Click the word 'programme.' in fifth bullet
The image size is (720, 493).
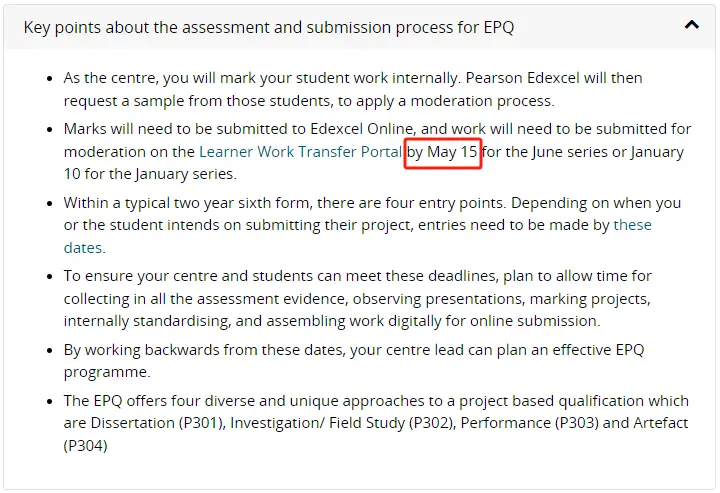pyautogui.click(x=107, y=372)
